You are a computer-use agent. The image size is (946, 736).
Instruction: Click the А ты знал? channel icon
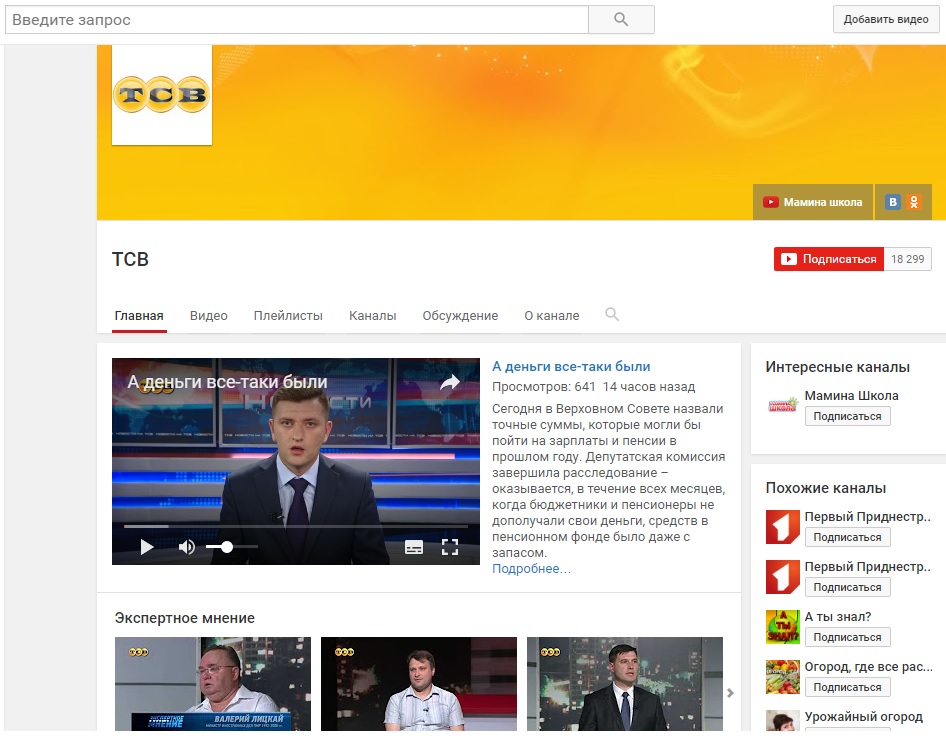point(783,627)
